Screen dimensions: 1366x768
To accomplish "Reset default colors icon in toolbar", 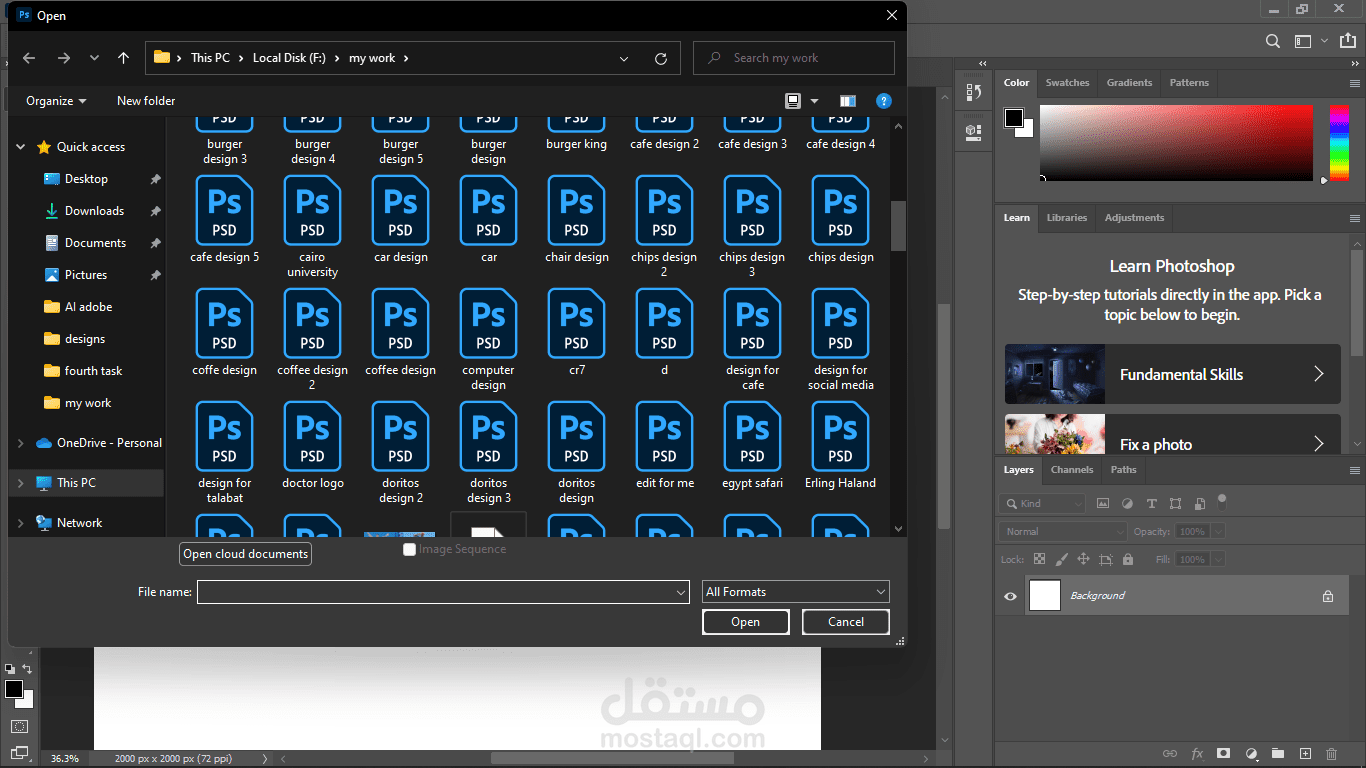I will click(x=10, y=669).
